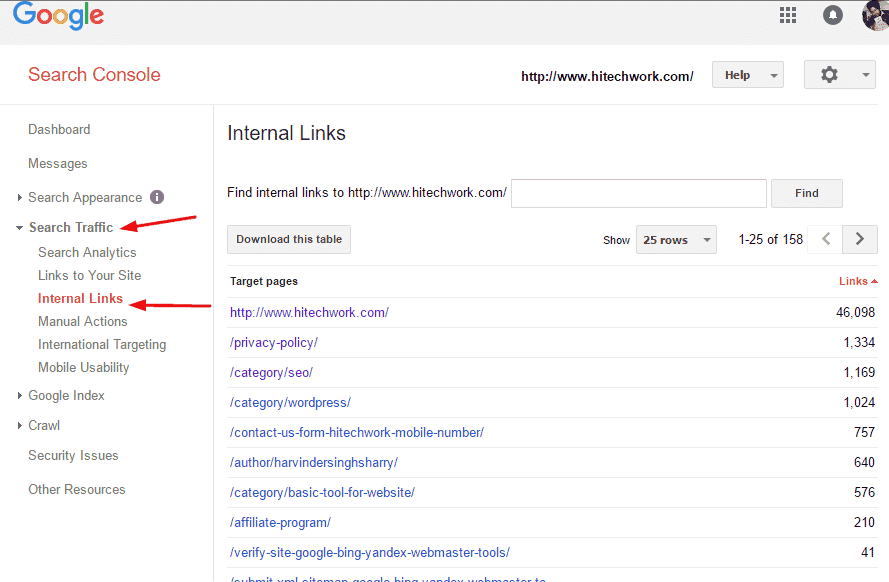Click the Search Console title link
This screenshot has height=582, width=889.
(94, 74)
